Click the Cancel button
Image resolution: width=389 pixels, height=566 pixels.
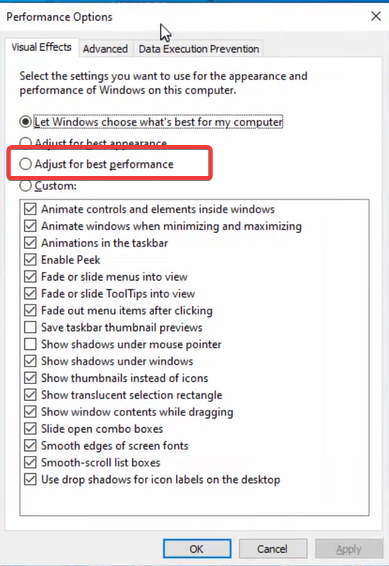272,549
